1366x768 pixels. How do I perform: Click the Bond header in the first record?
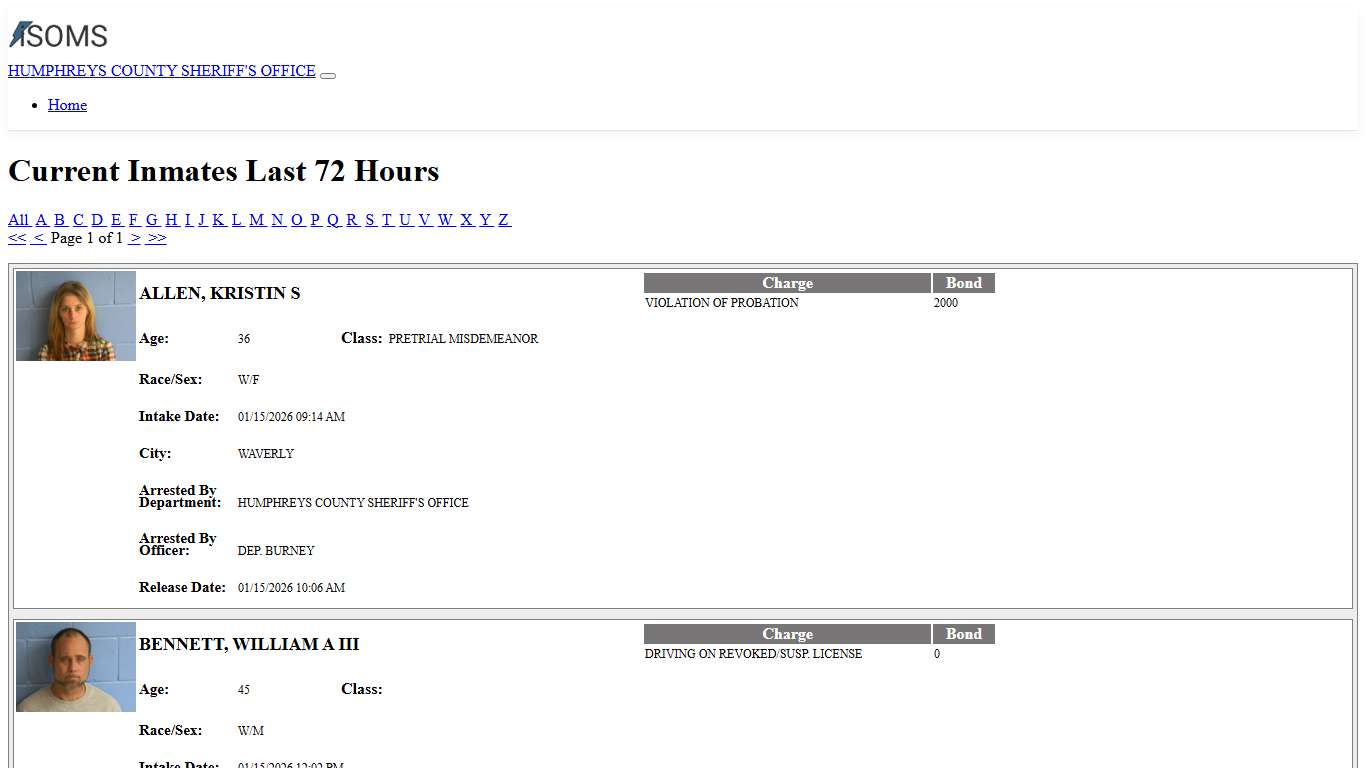(963, 283)
